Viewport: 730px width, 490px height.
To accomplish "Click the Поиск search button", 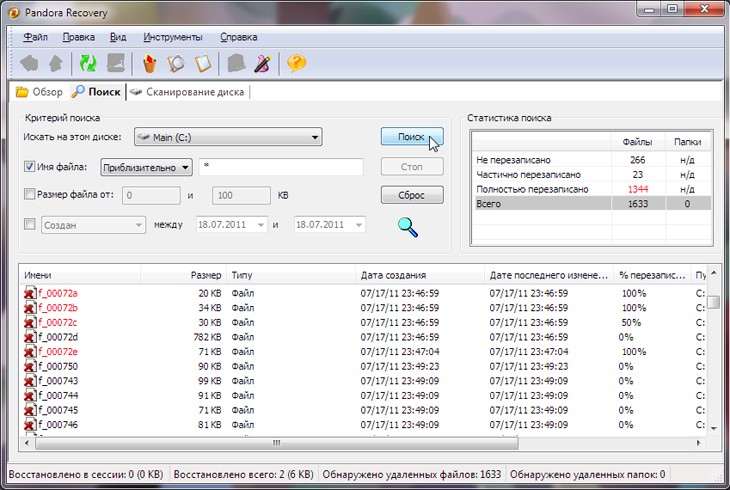I will pos(412,137).
